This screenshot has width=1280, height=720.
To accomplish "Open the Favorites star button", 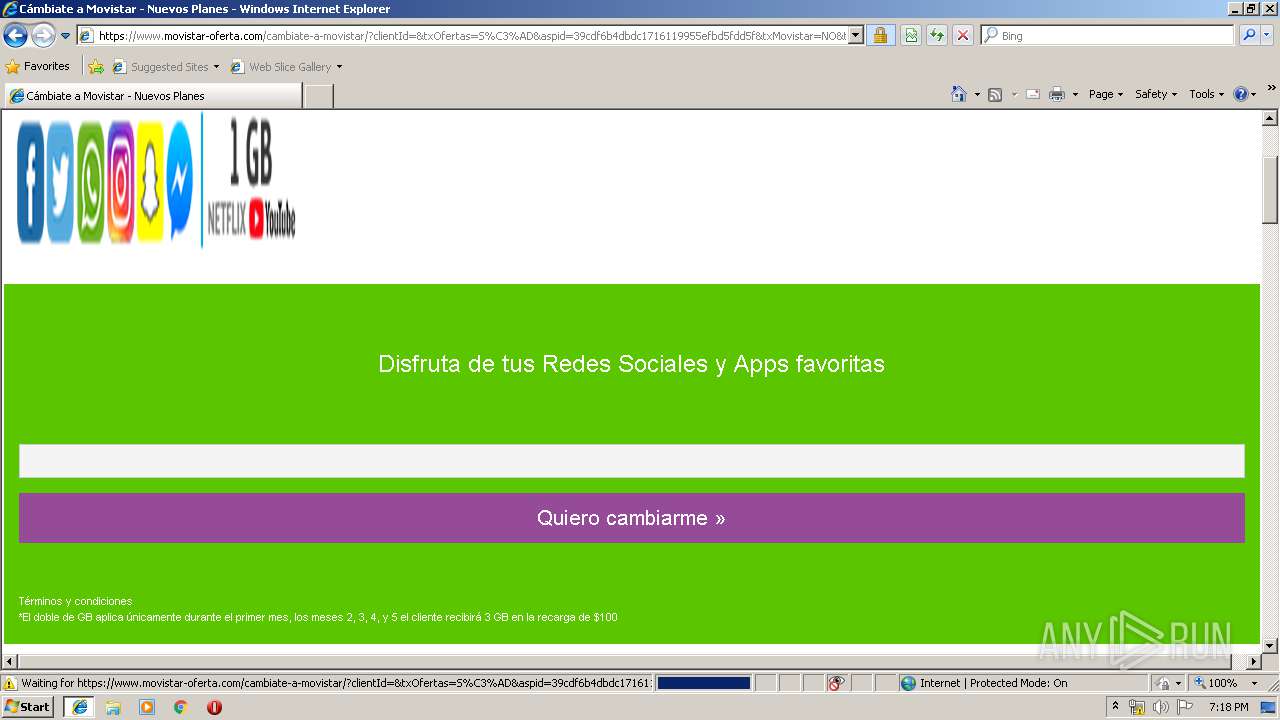I will click(38, 67).
